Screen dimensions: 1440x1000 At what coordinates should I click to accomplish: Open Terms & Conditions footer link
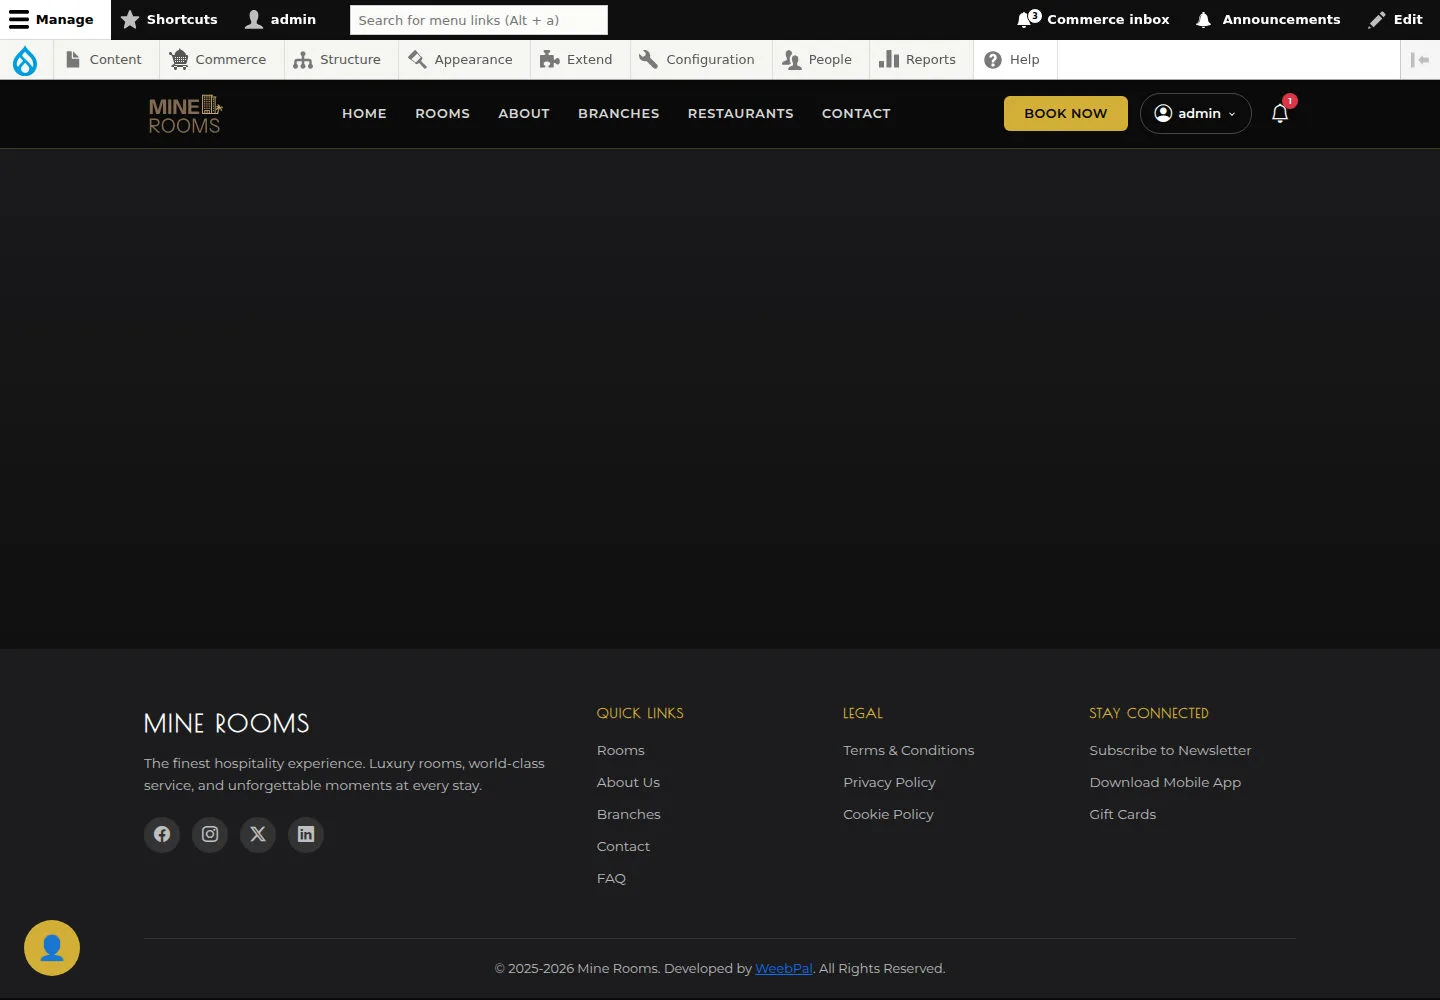(908, 750)
